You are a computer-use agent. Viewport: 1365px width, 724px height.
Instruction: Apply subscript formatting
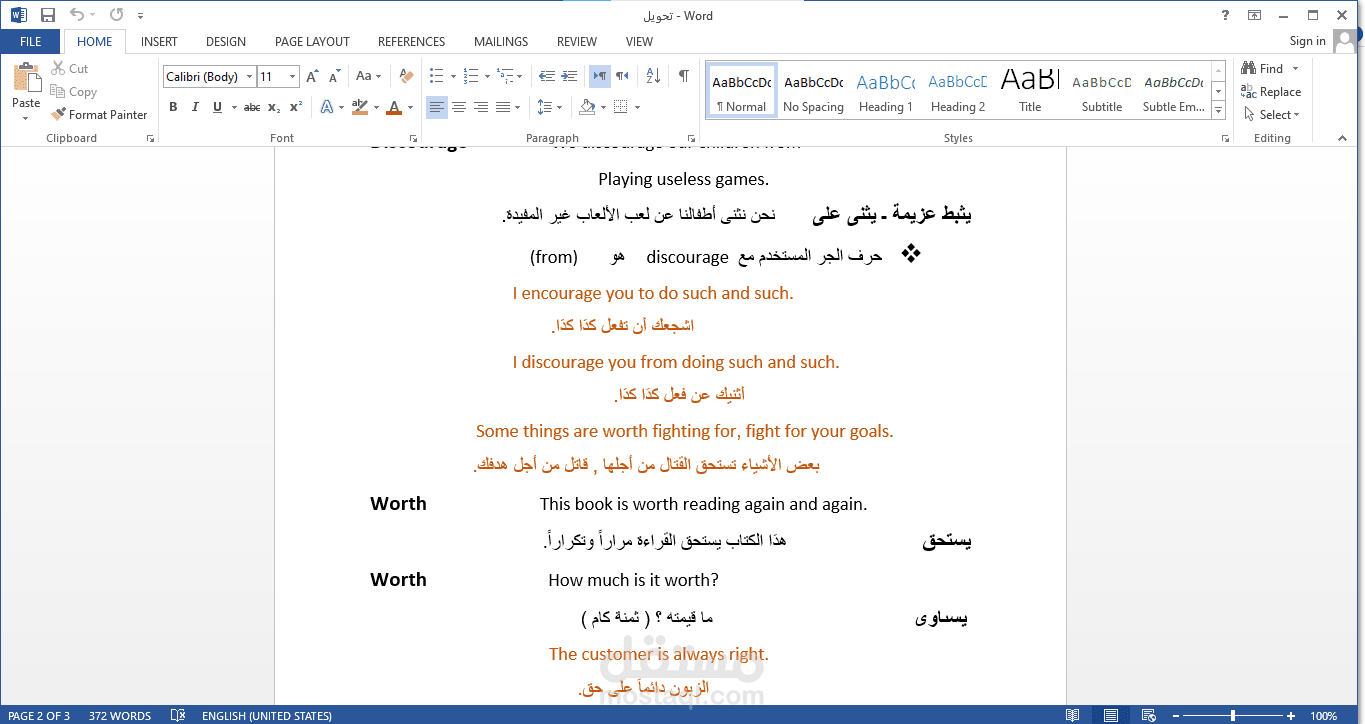pos(275,107)
